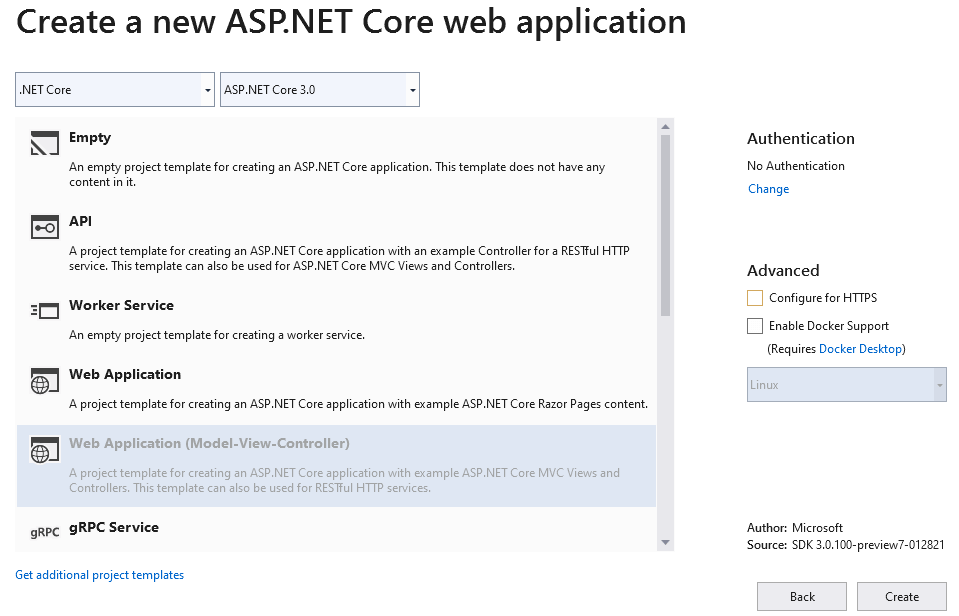Select the Worker Service template title
959x616 pixels.
point(121,305)
